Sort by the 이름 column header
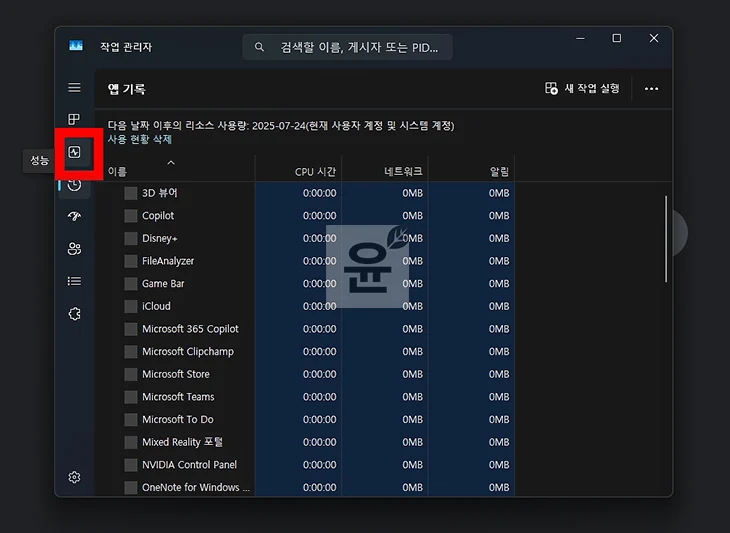 [x=118, y=171]
